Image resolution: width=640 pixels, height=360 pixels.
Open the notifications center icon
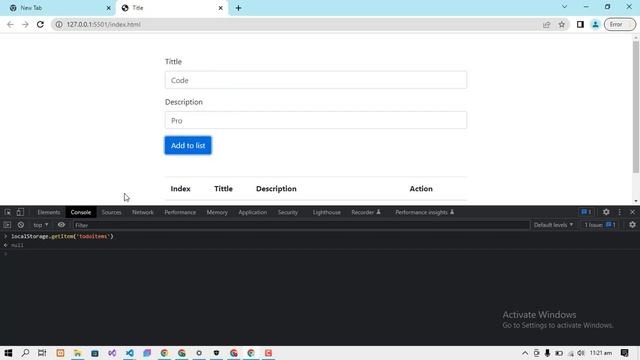point(624,353)
